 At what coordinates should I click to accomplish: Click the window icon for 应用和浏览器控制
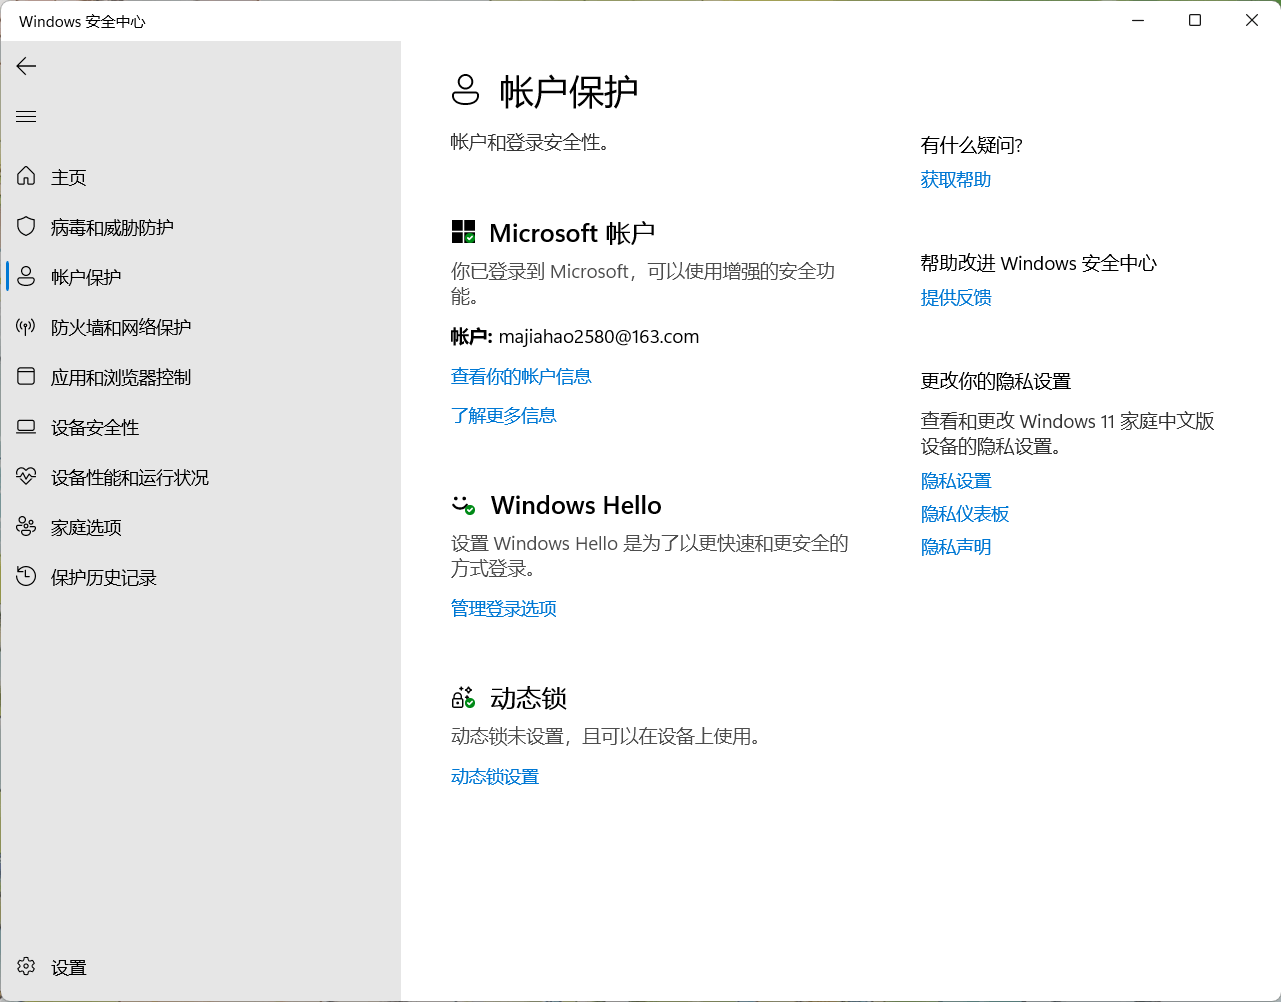pos(27,377)
